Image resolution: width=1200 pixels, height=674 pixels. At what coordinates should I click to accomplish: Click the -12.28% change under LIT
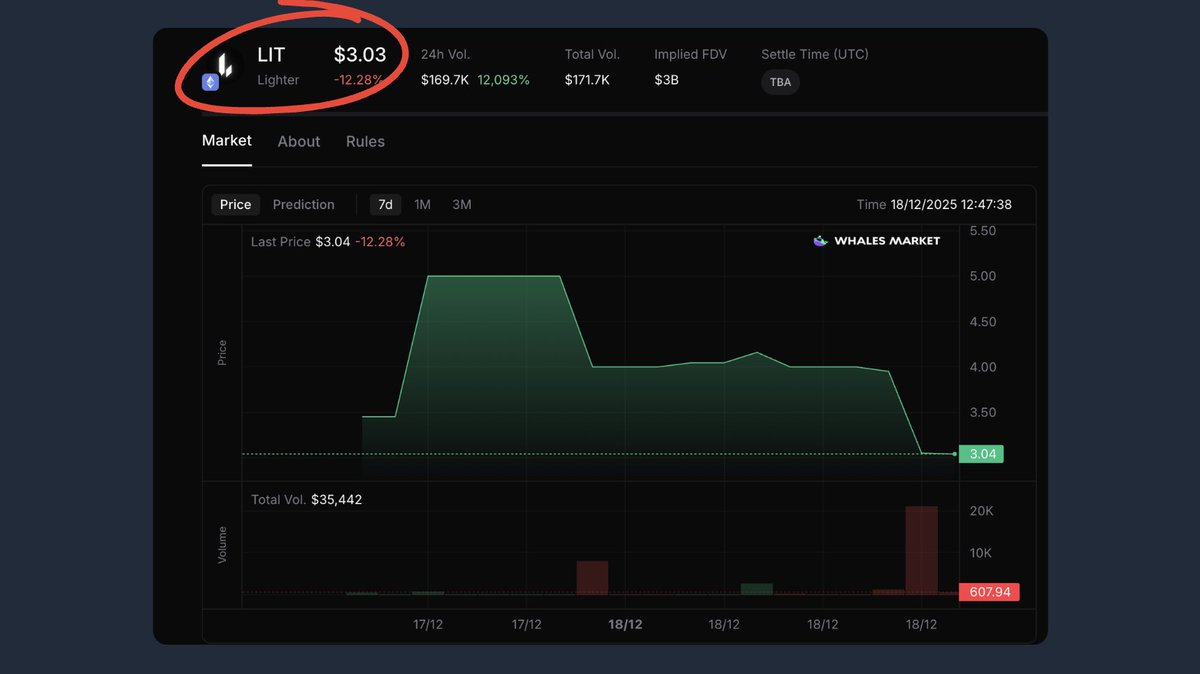coord(358,80)
